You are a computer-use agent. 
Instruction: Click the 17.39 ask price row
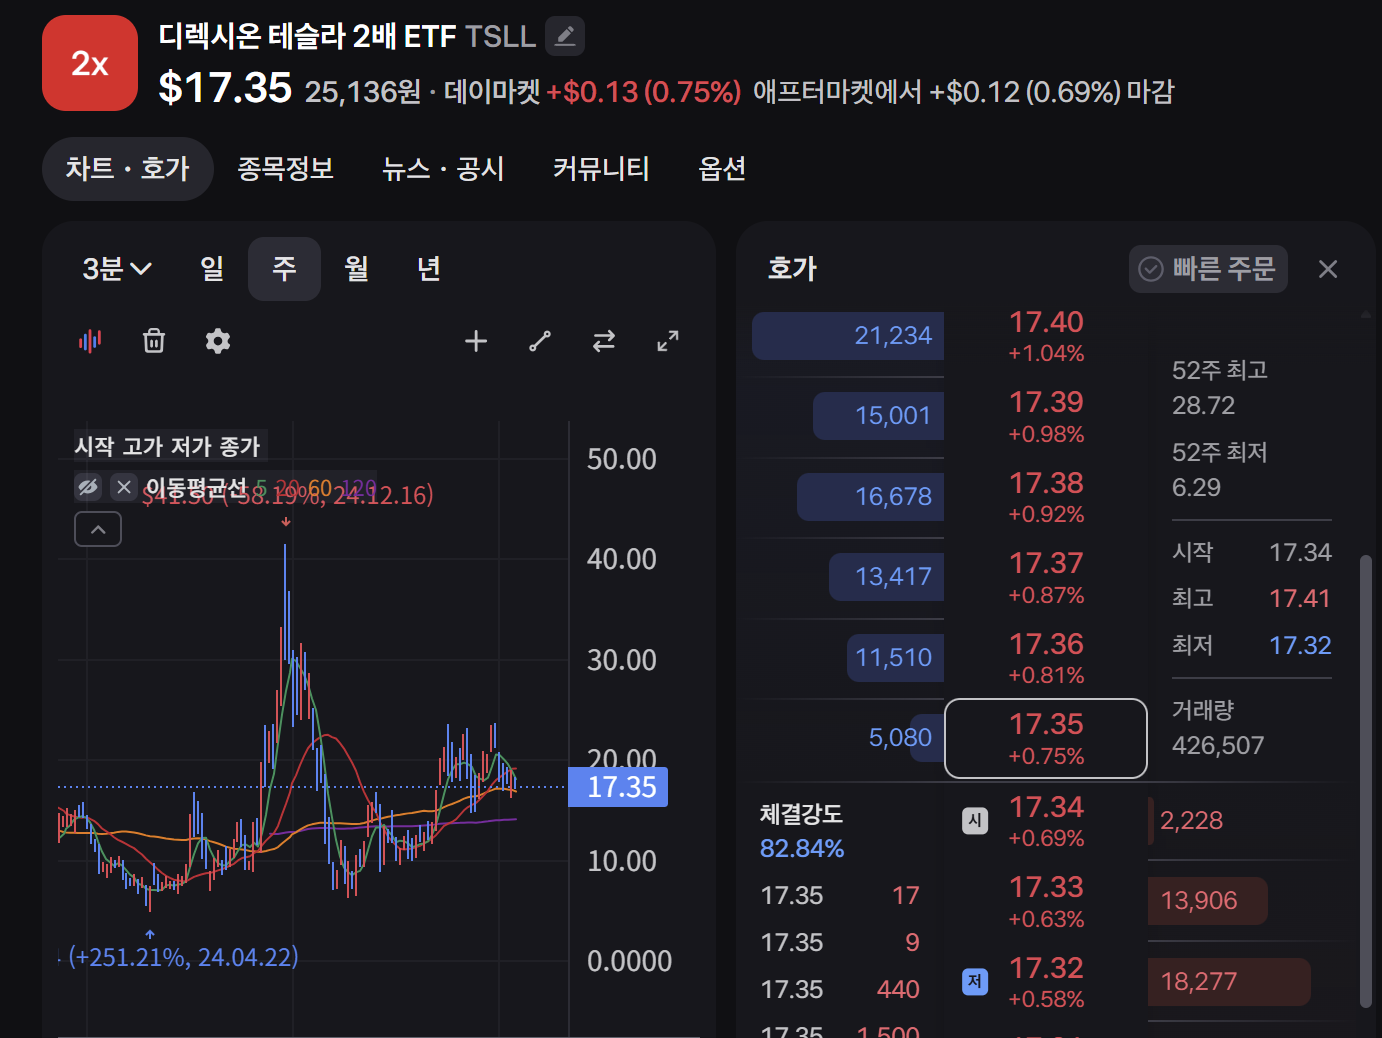point(1046,416)
